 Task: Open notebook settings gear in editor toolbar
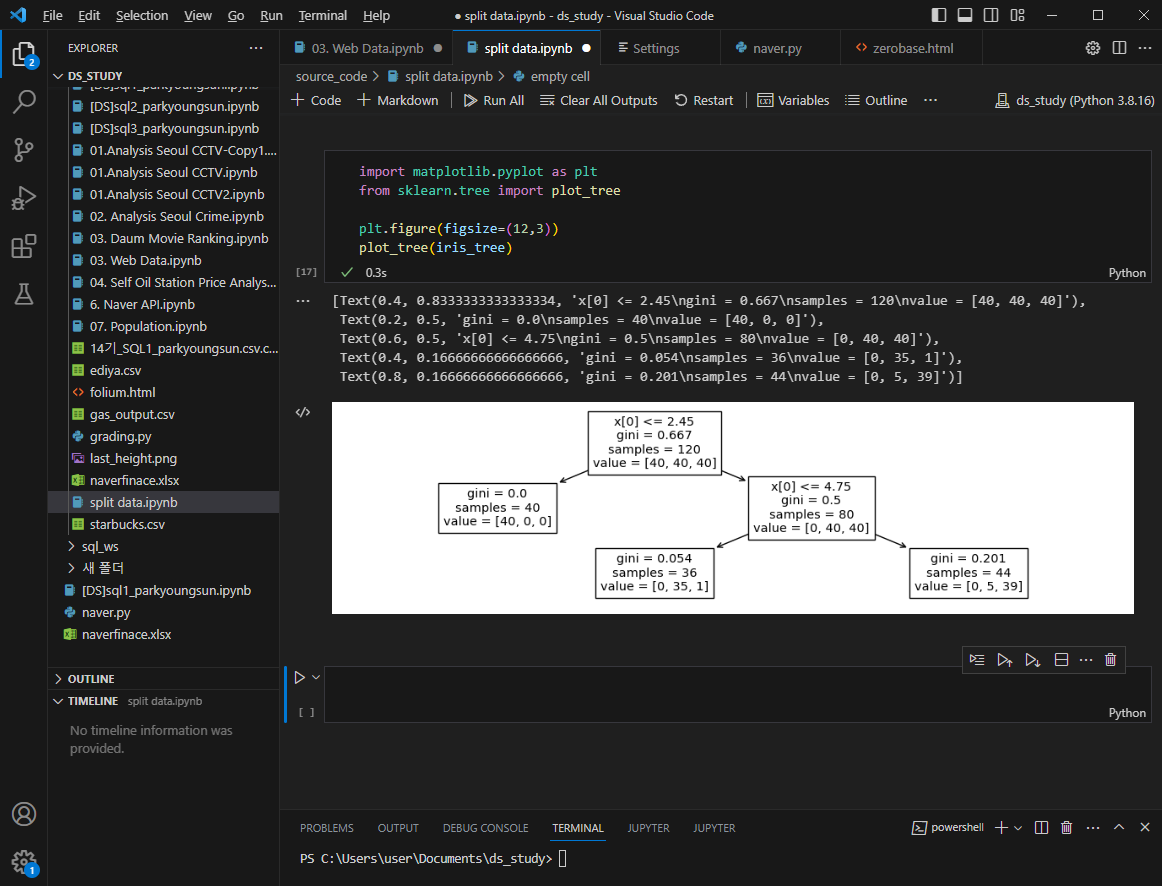coord(1093,48)
